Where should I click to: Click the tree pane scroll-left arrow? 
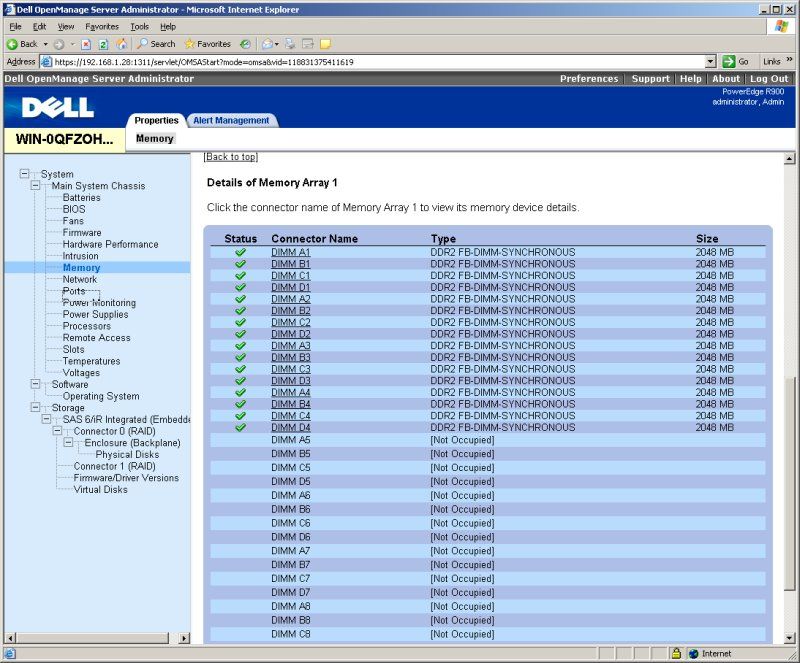pyautogui.click(x=10, y=638)
